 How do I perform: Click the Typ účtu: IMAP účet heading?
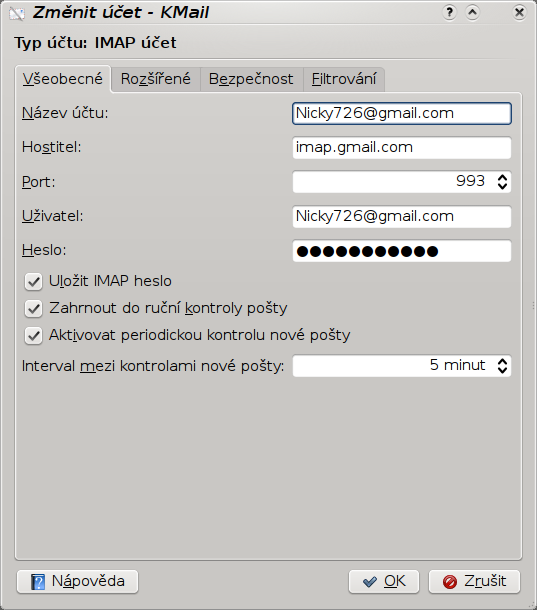[x=95, y=42]
